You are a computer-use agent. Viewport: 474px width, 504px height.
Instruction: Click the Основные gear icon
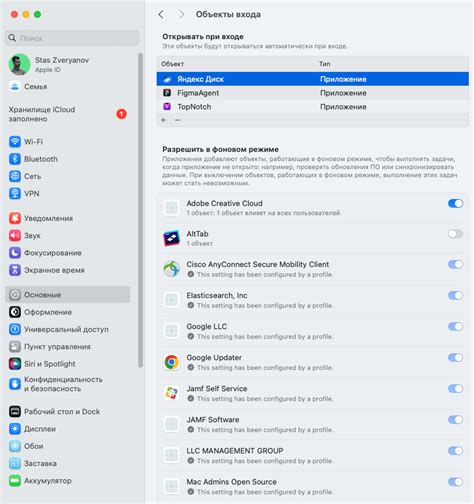click(15, 295)
